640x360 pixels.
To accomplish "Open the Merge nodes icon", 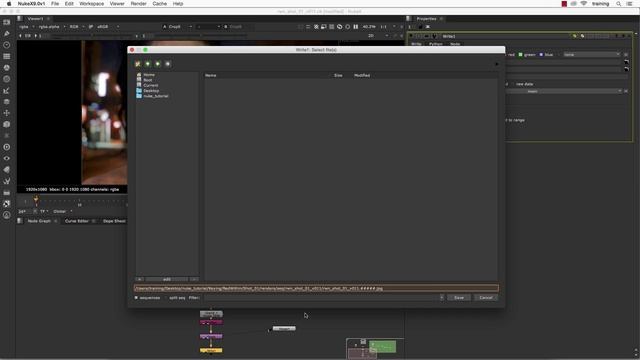I will pos(7,102).
